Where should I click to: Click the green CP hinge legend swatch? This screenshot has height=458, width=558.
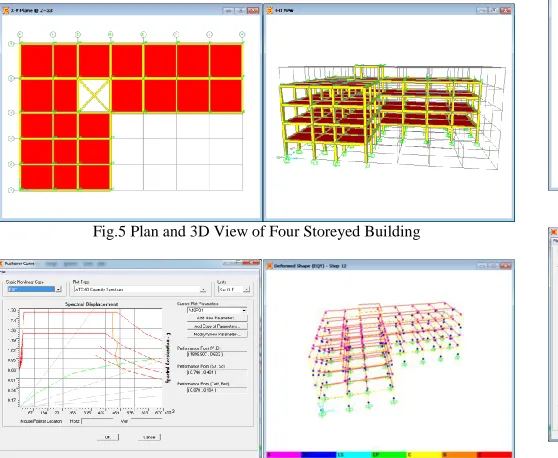click(x=389, y=455)
